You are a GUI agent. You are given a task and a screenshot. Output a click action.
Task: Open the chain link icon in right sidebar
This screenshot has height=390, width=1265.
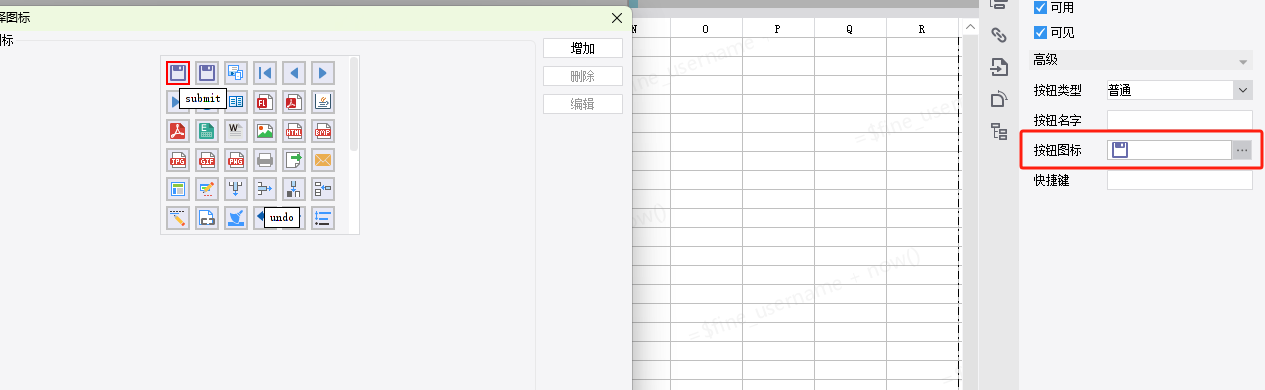998,35
